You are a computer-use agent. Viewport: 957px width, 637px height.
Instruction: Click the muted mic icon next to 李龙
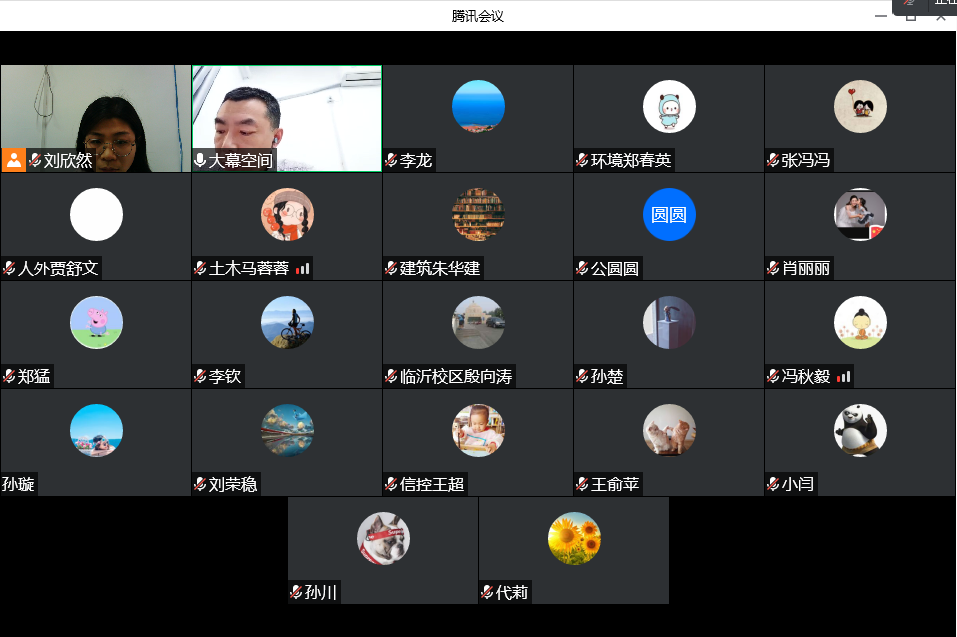click(x=391, y=160)
